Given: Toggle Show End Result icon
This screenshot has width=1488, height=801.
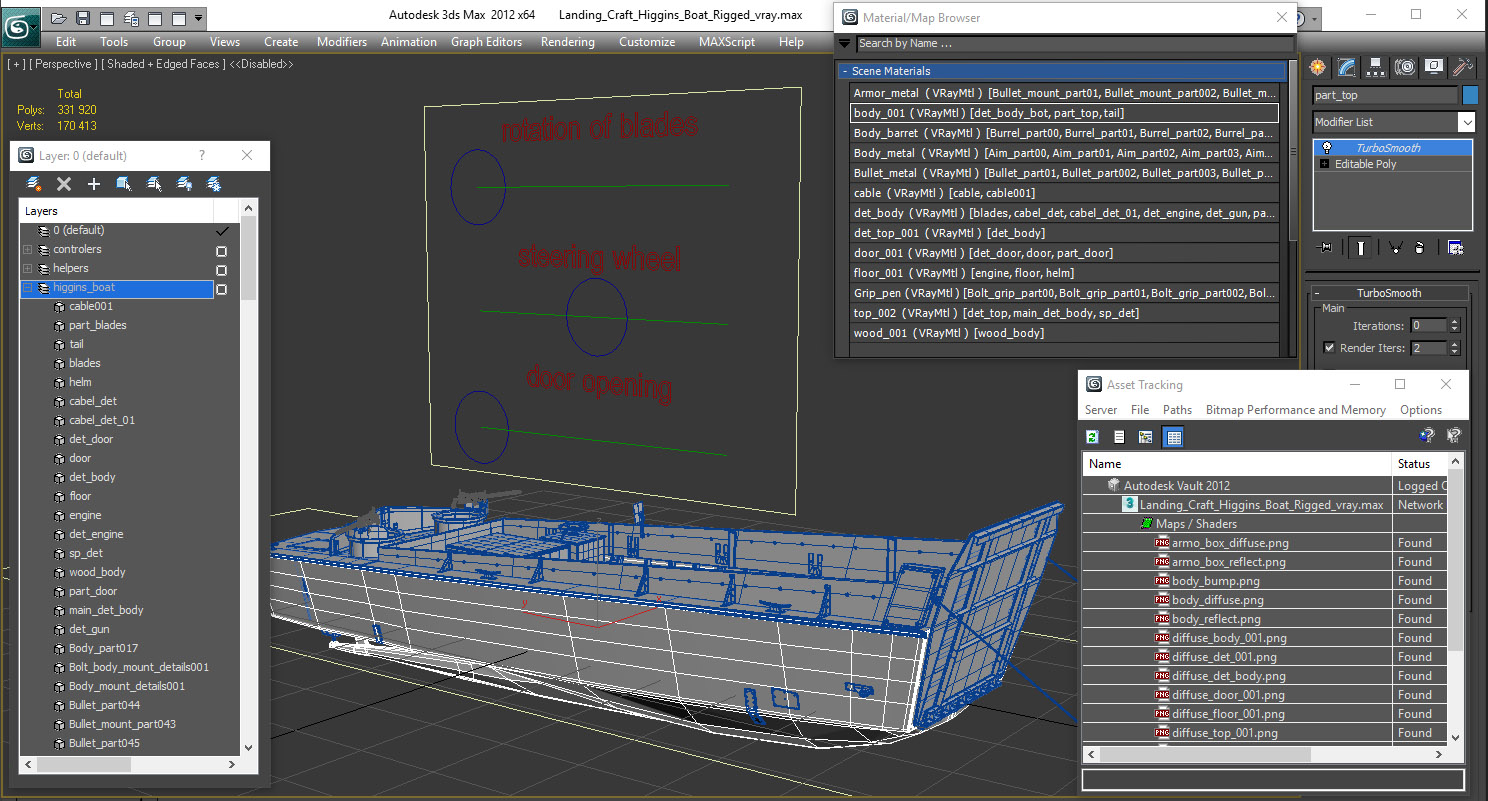Looking at the screenshot, I should [x=1360, y=248].
